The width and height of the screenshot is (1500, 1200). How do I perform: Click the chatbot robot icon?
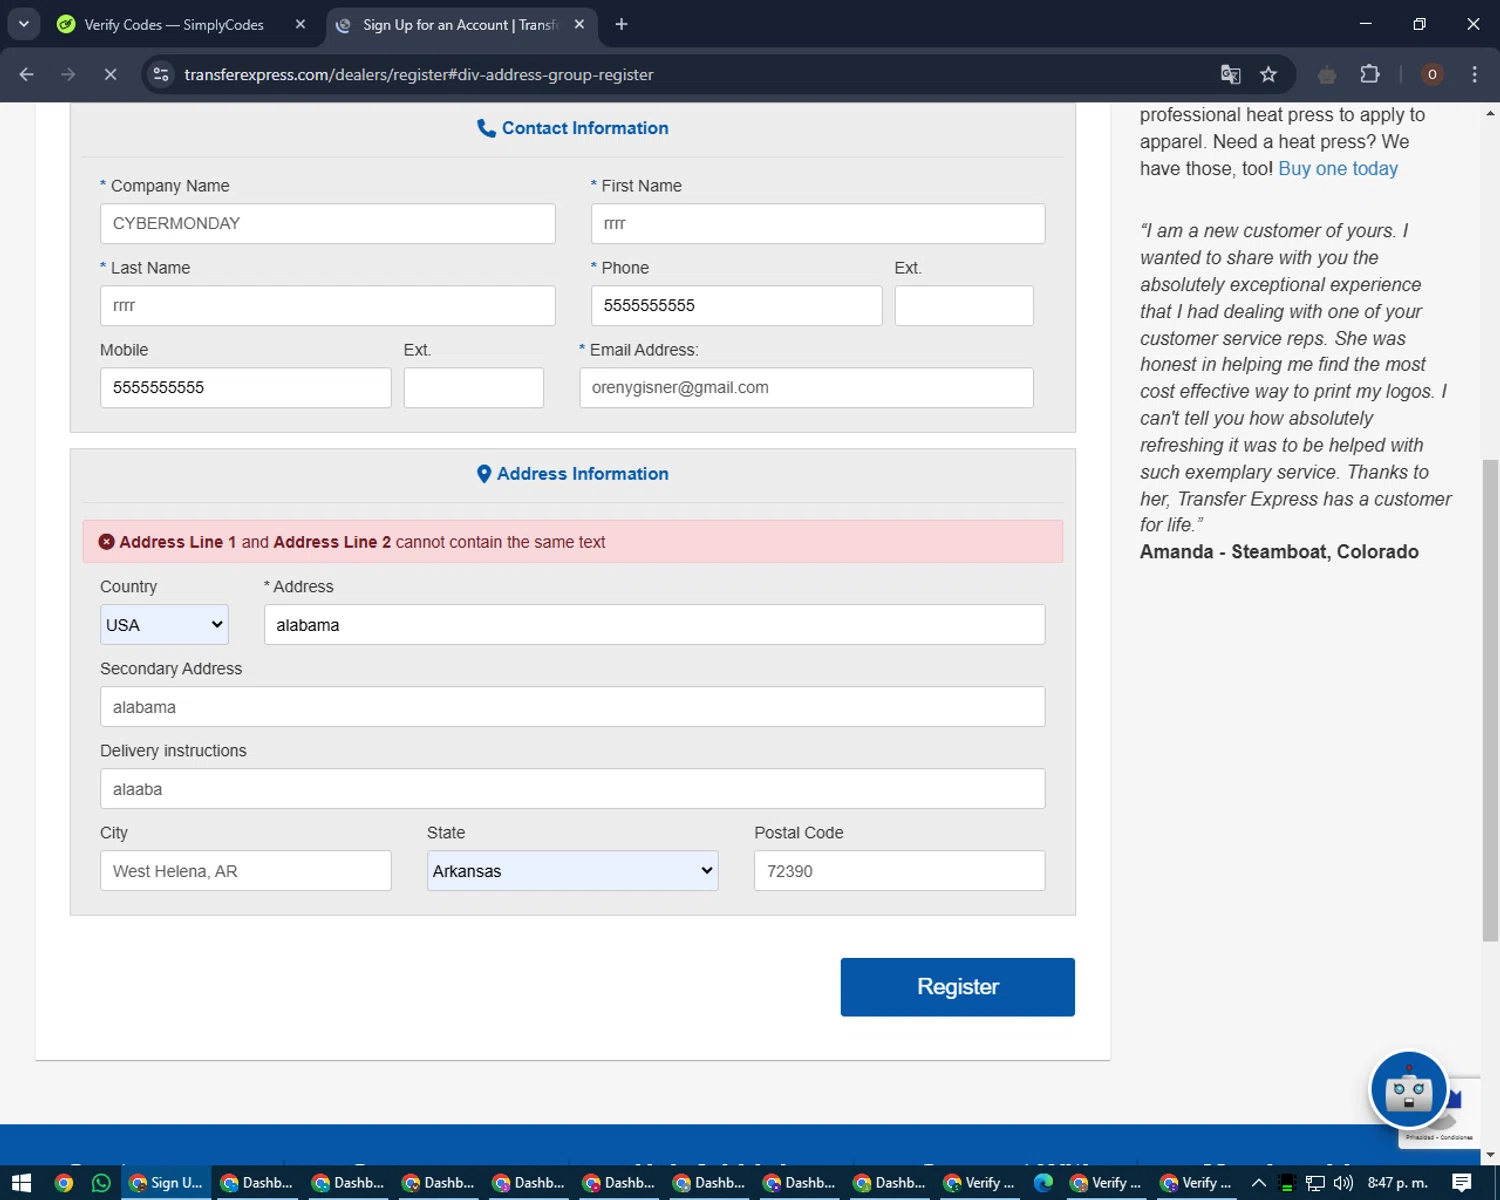coord(1408,1089)
